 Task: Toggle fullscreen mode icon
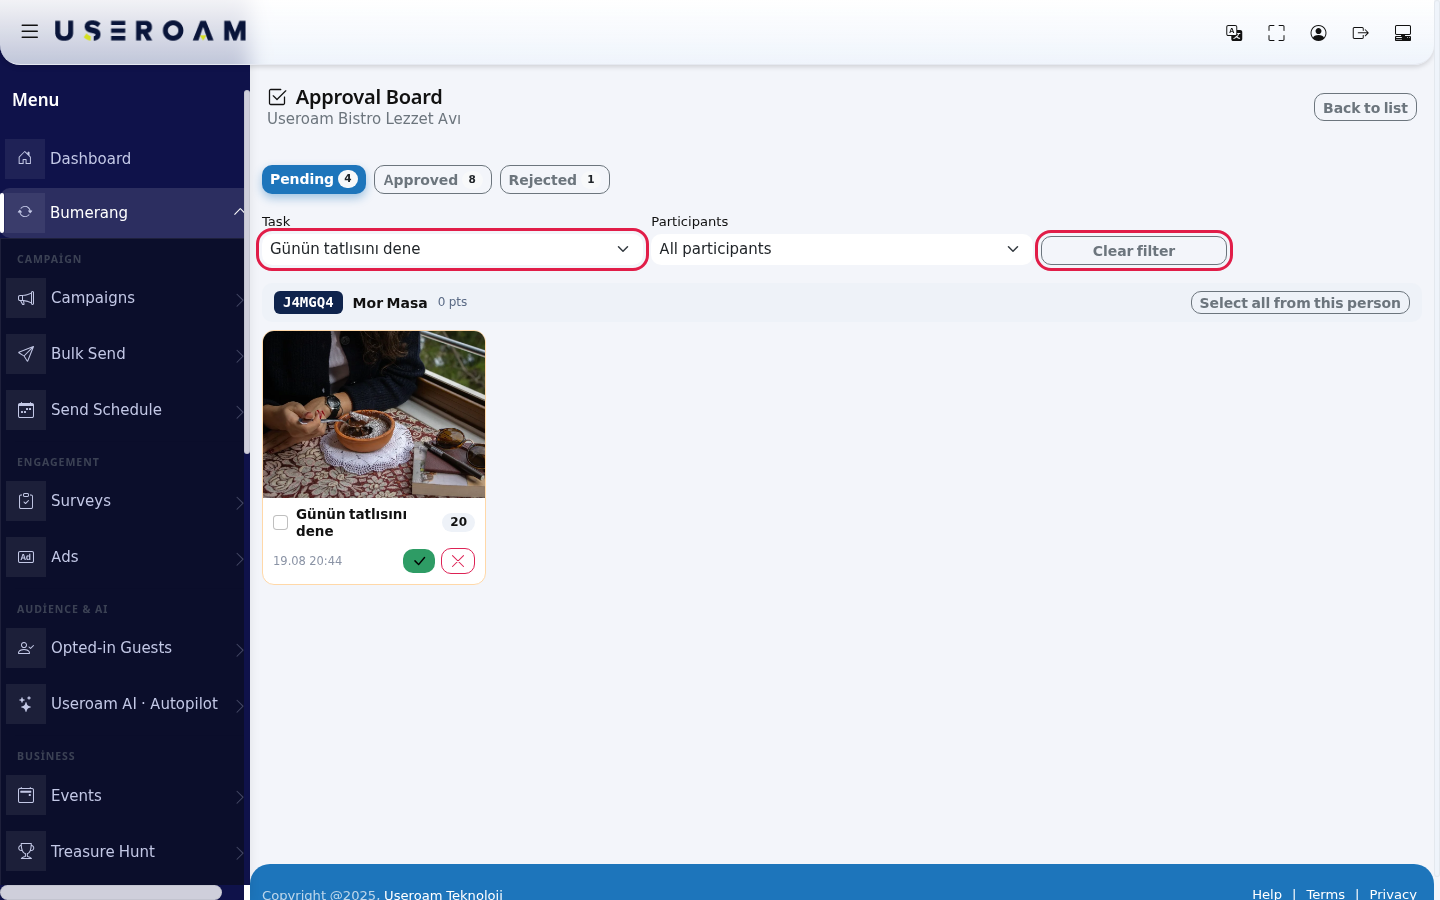(1276, 33)
